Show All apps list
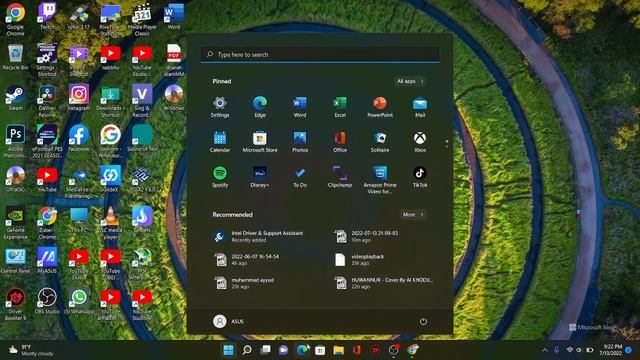This screenshot has height=360, width=640. tap(410, 81)
